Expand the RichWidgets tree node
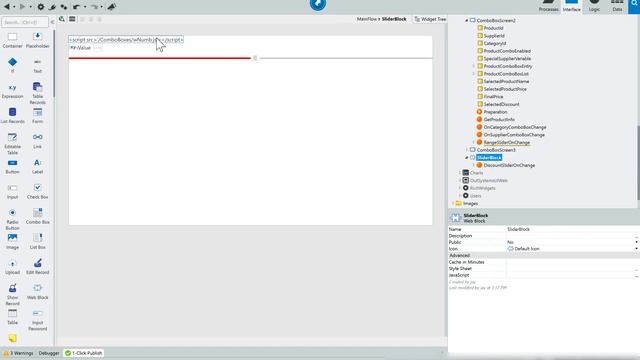 460,188
